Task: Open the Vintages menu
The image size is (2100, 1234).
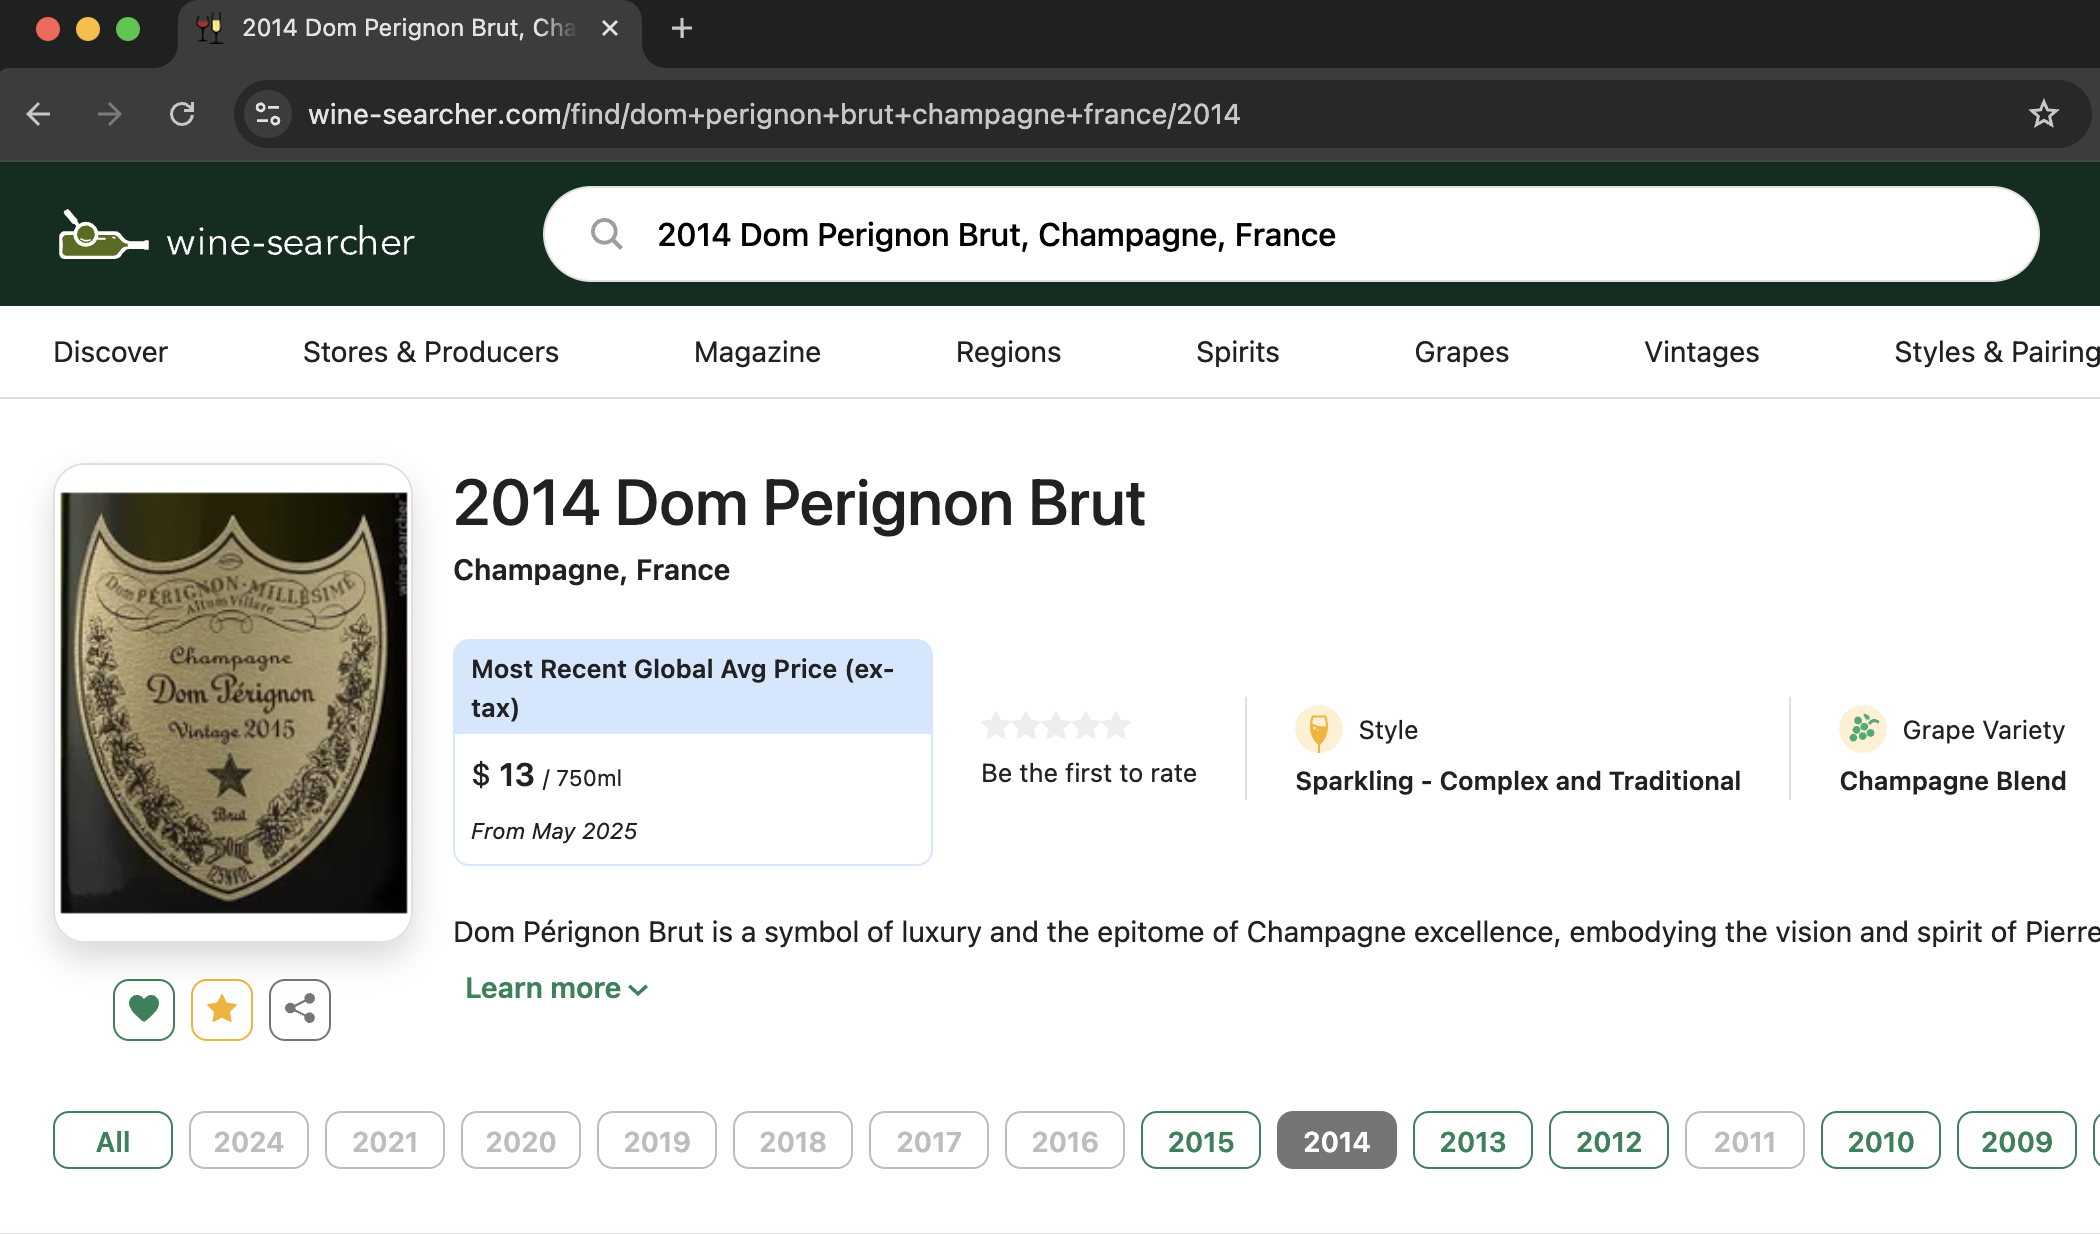Action: click(x=1701, y=352)
